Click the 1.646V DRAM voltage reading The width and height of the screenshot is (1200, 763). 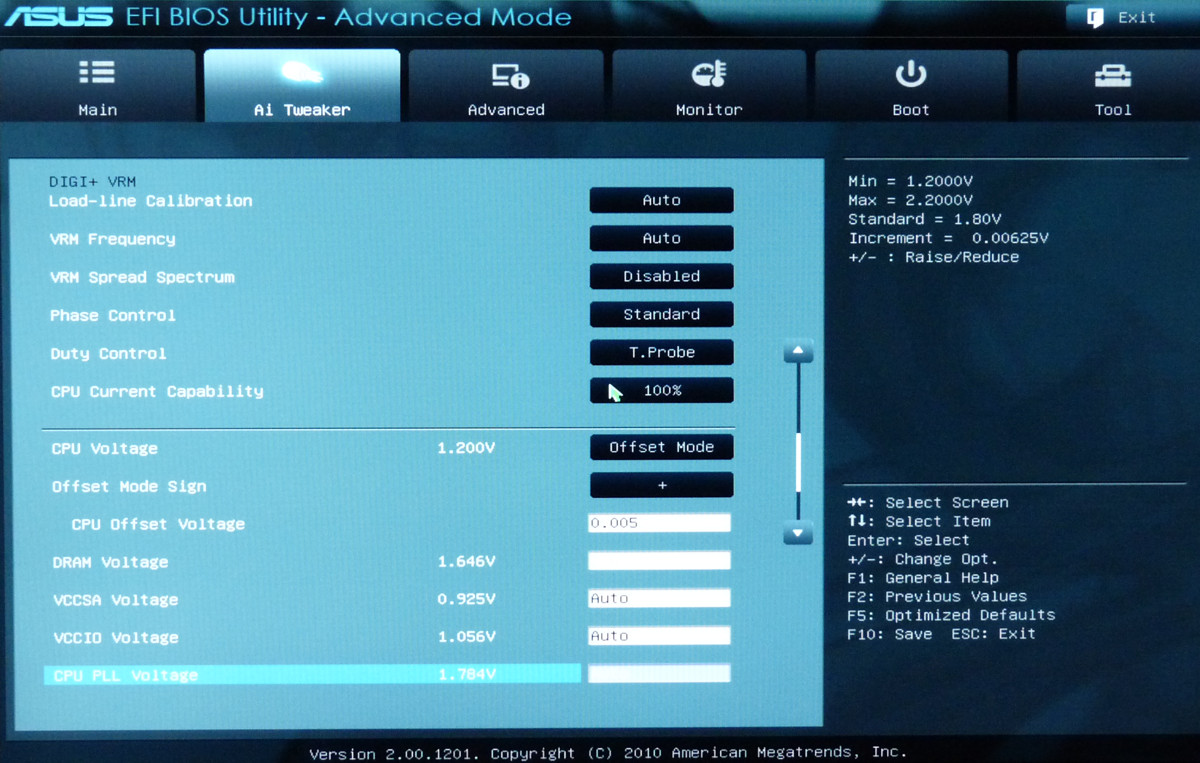tap(466, 562)
